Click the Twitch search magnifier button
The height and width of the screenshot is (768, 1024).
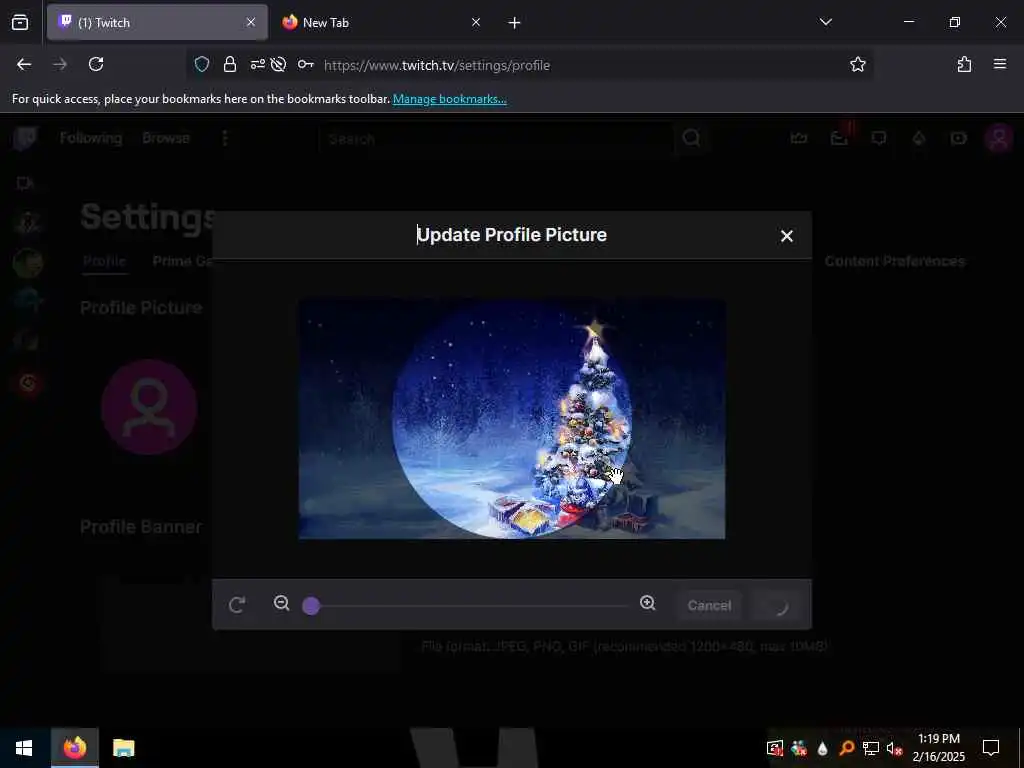tap(691, 138)
